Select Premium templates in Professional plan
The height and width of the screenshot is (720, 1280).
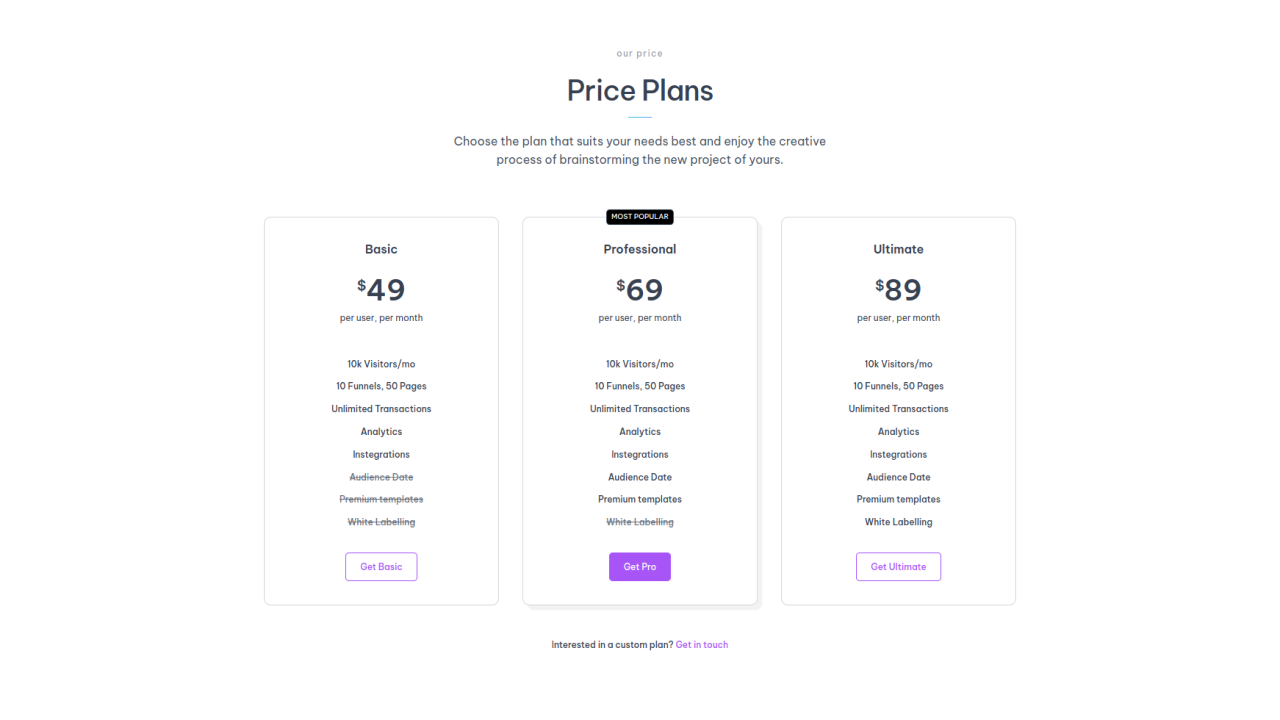639,498
